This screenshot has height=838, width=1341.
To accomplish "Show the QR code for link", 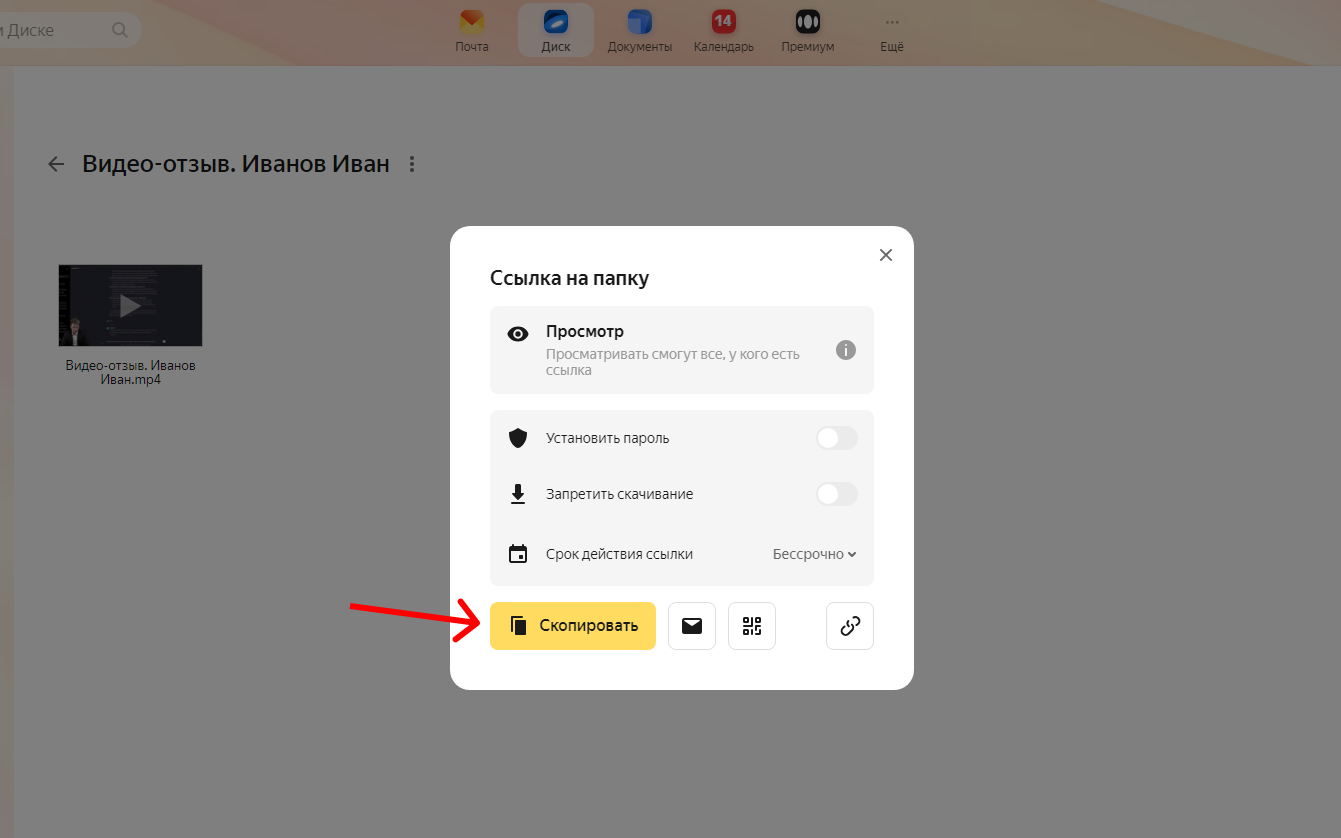I will tap(752, 626).
